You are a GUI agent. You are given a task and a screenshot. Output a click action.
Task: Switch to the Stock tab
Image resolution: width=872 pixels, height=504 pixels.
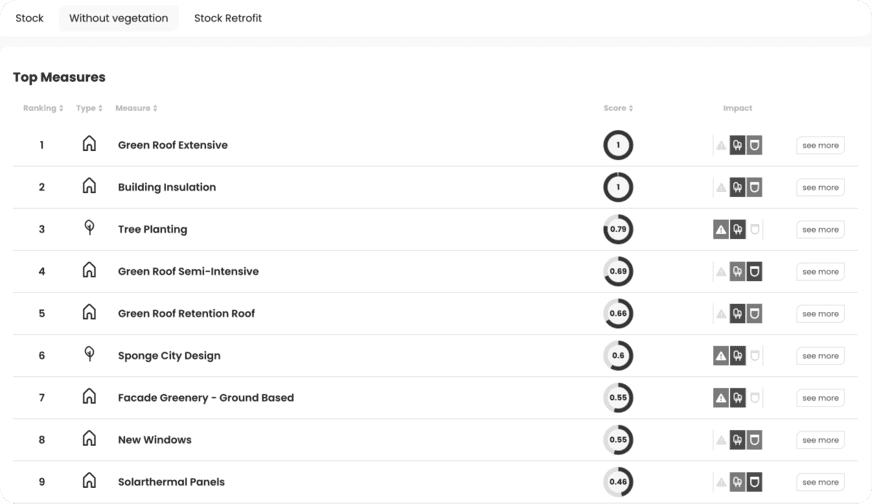[29, 18]
